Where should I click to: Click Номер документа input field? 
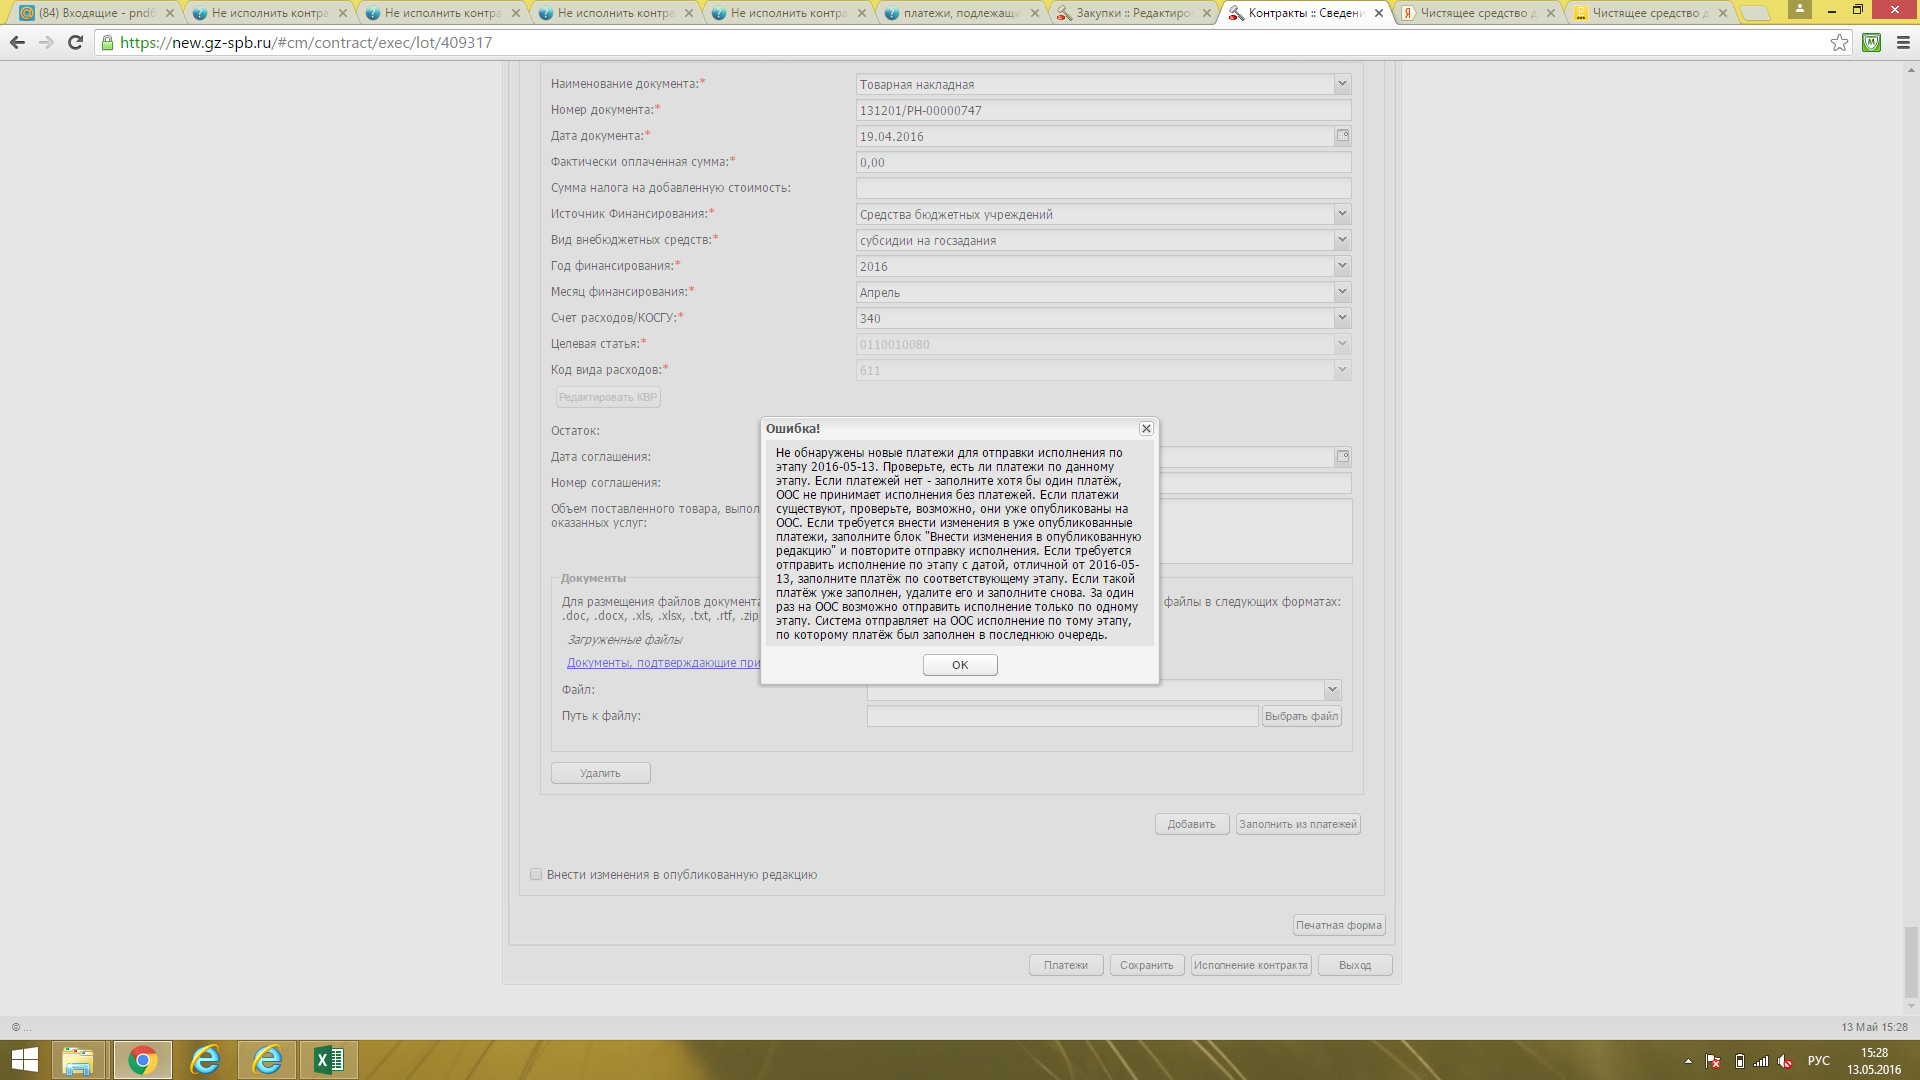click(1102, 110)
